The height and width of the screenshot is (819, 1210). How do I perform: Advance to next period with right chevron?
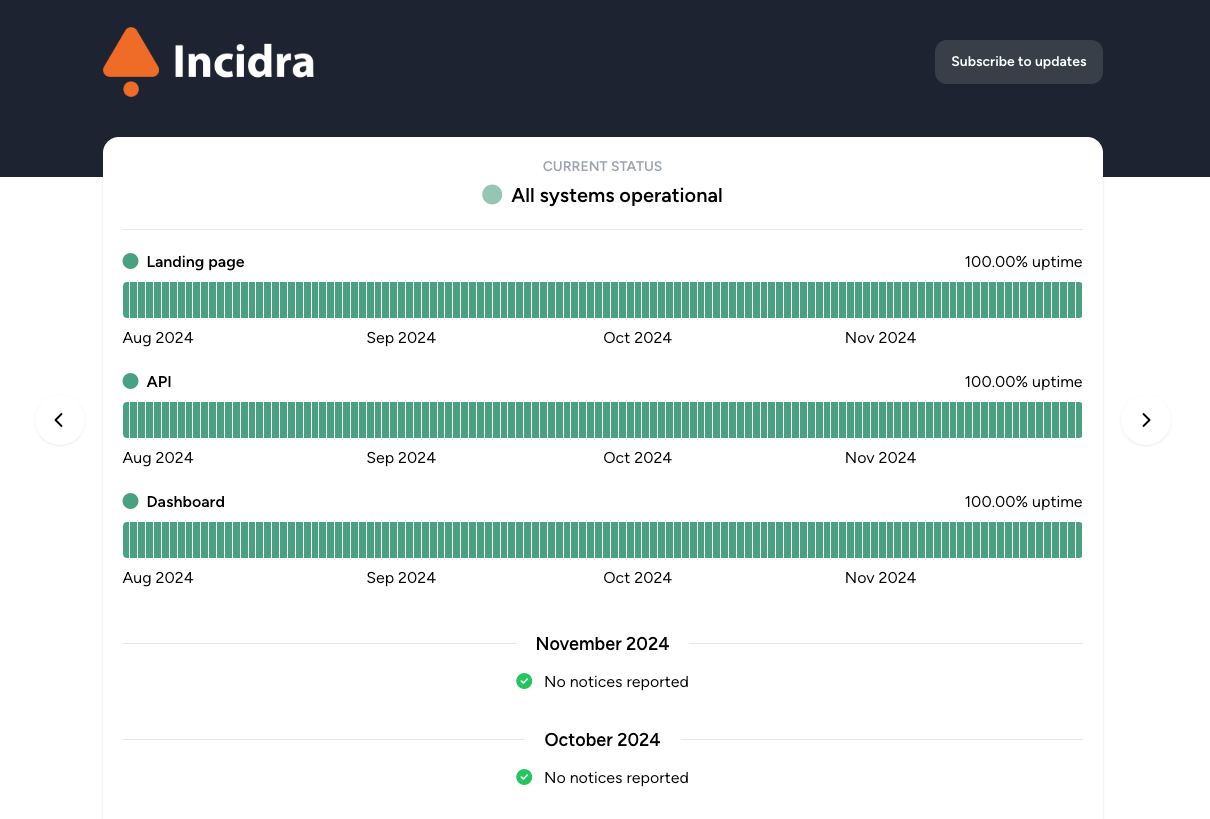tap(1146, 420)
